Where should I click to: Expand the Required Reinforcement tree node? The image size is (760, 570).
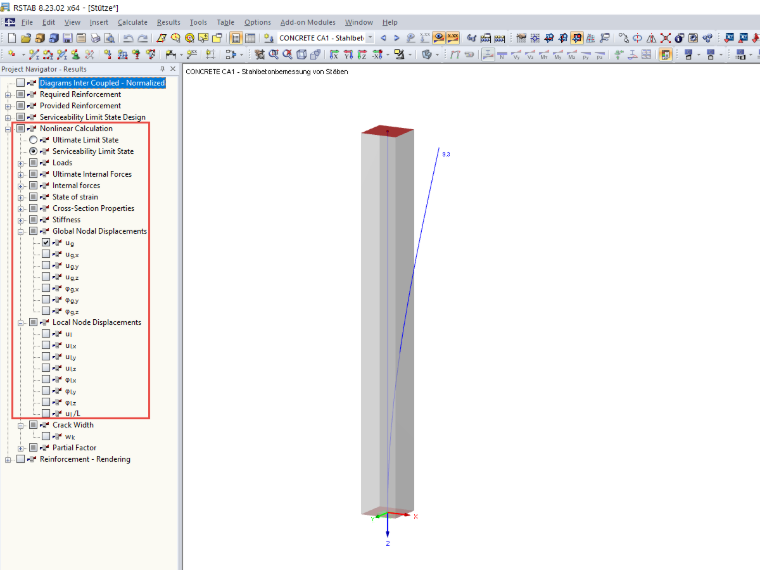[x=8, y=95]
